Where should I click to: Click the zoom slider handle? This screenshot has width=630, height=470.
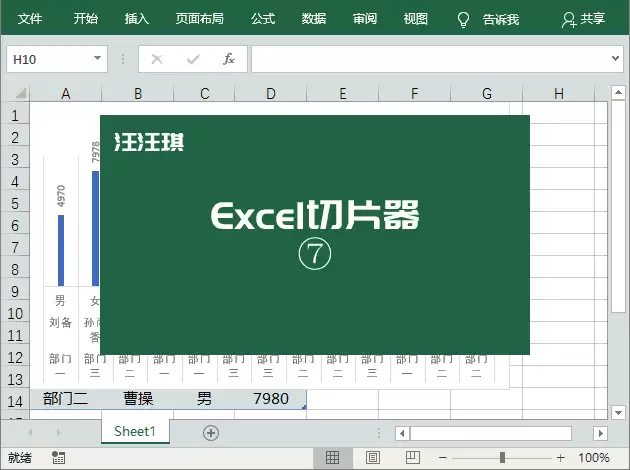coord(502,458)
